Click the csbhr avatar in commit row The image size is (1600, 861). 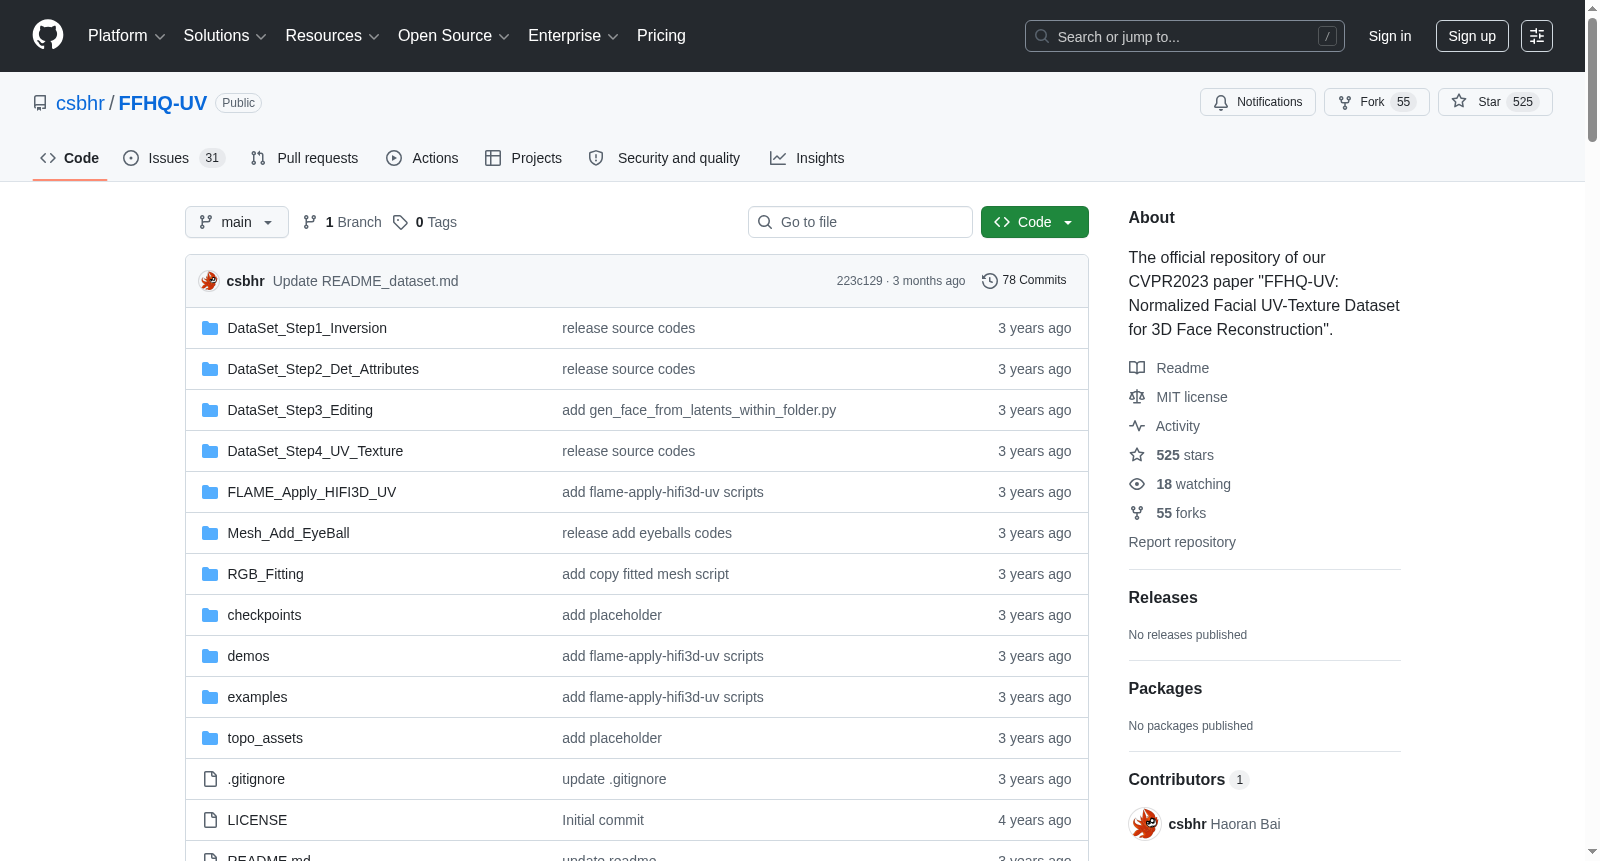click(209, 281)
